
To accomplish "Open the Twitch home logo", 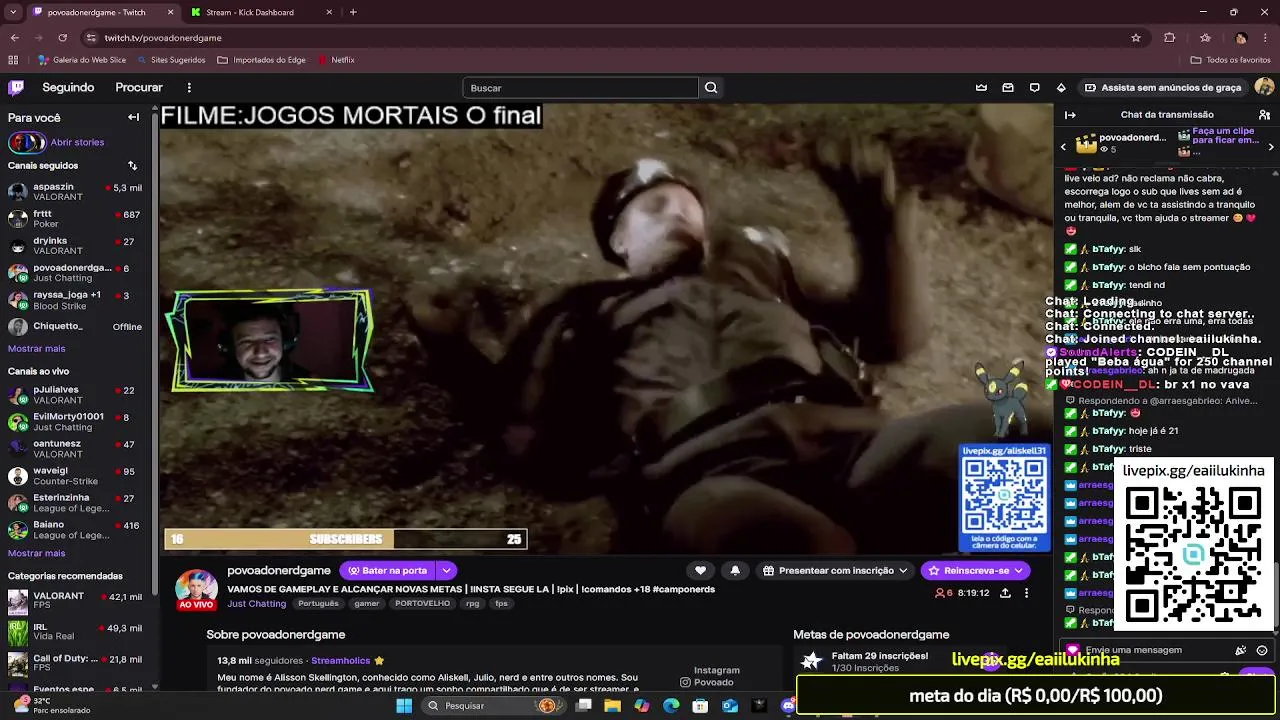I will tap(16, 87).
